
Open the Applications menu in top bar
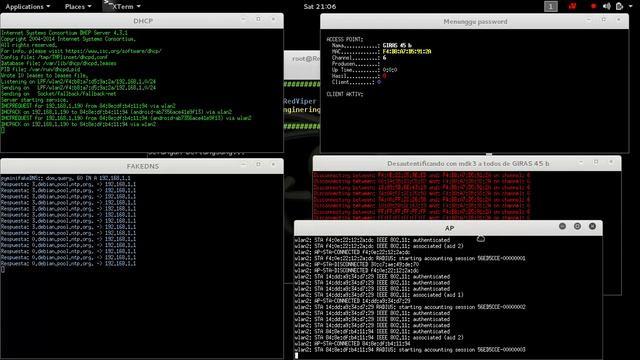[27, 7]
